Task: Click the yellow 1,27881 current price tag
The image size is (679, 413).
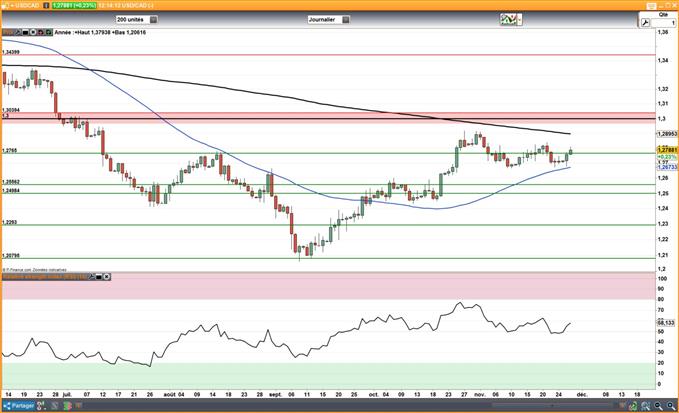Action: (667, 150)
